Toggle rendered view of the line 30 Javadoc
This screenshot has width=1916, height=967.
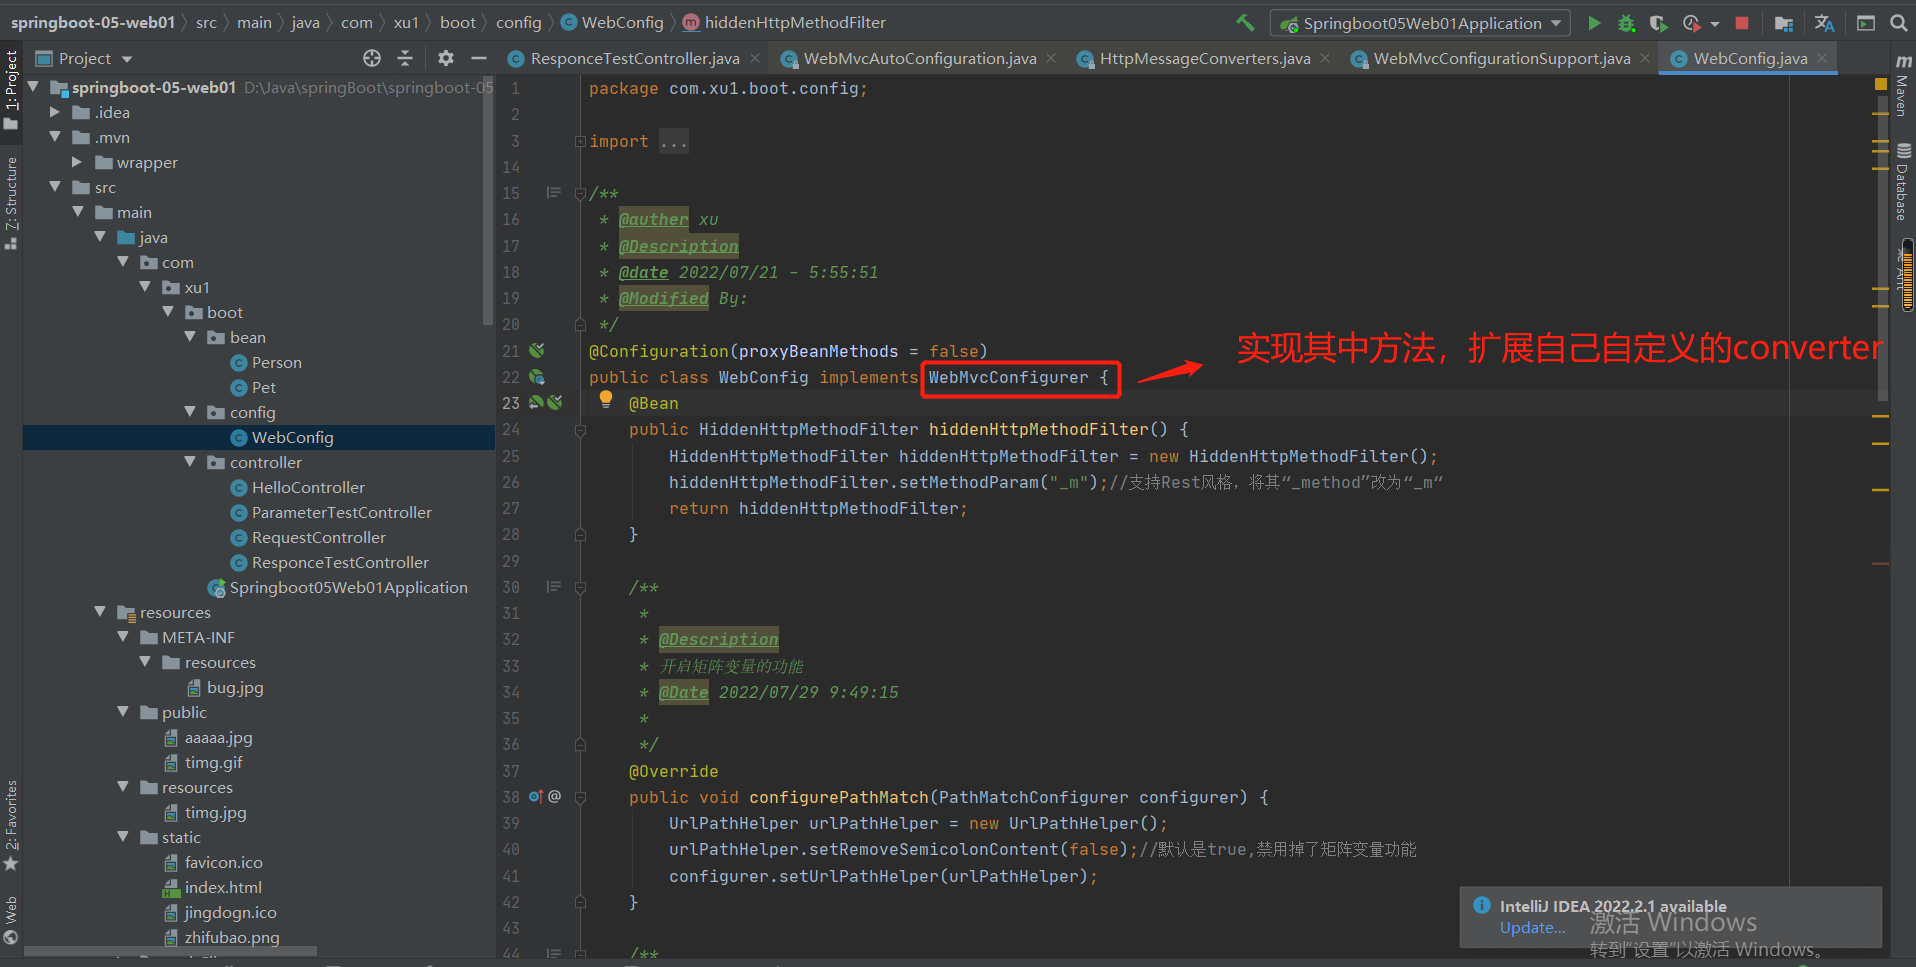[x=553, y=586]
